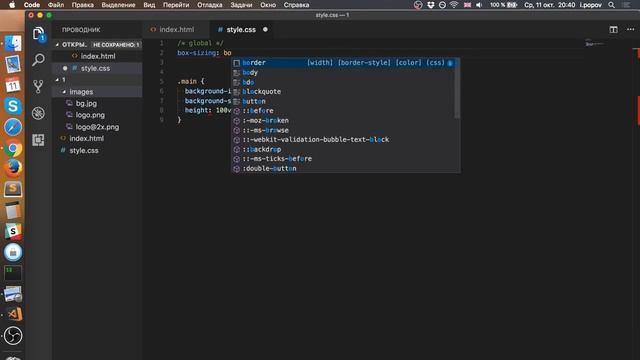Open the Calendar app in dock

(13, 85)
